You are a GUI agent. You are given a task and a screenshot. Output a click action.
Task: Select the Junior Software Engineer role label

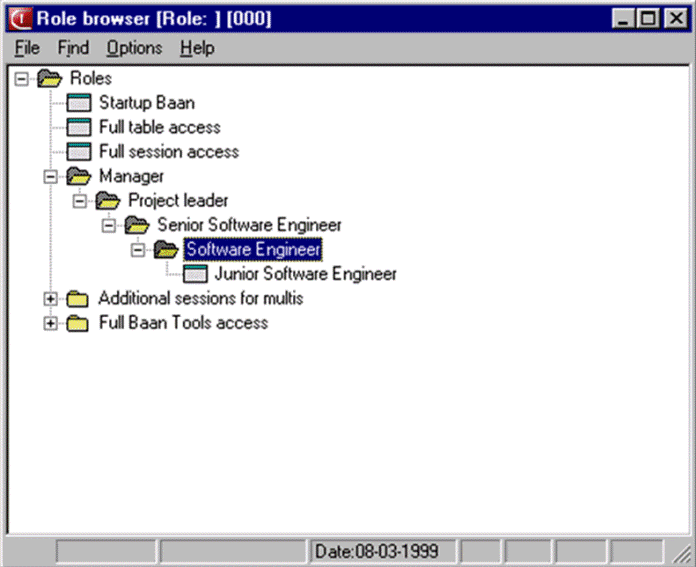tap(305, 274)
